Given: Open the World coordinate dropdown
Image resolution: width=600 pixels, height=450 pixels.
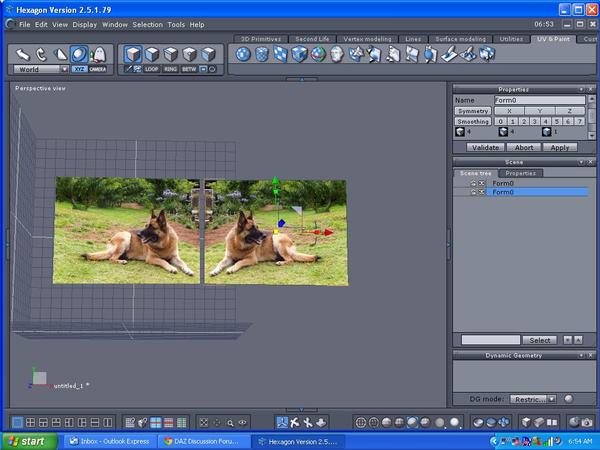Looking at the screenshot, I should coord(41,69).
